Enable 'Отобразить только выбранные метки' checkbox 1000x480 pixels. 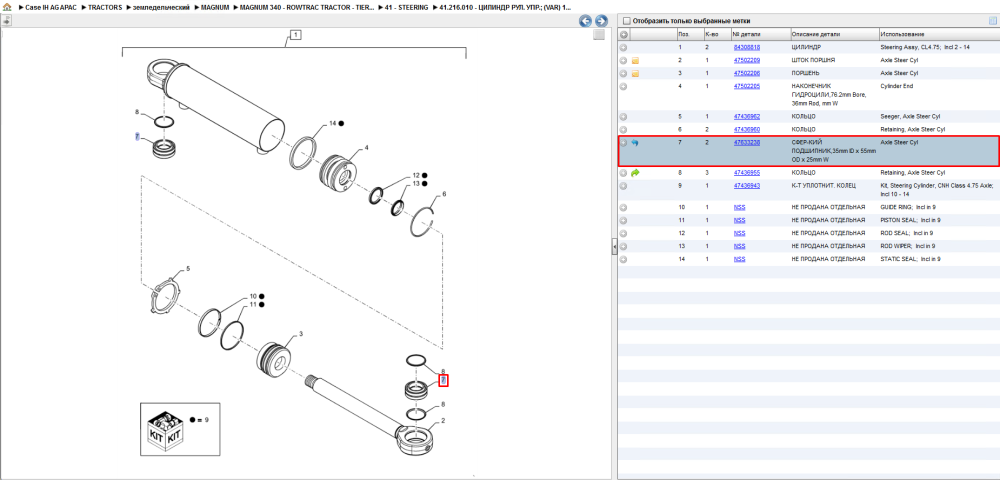(626, 20)
